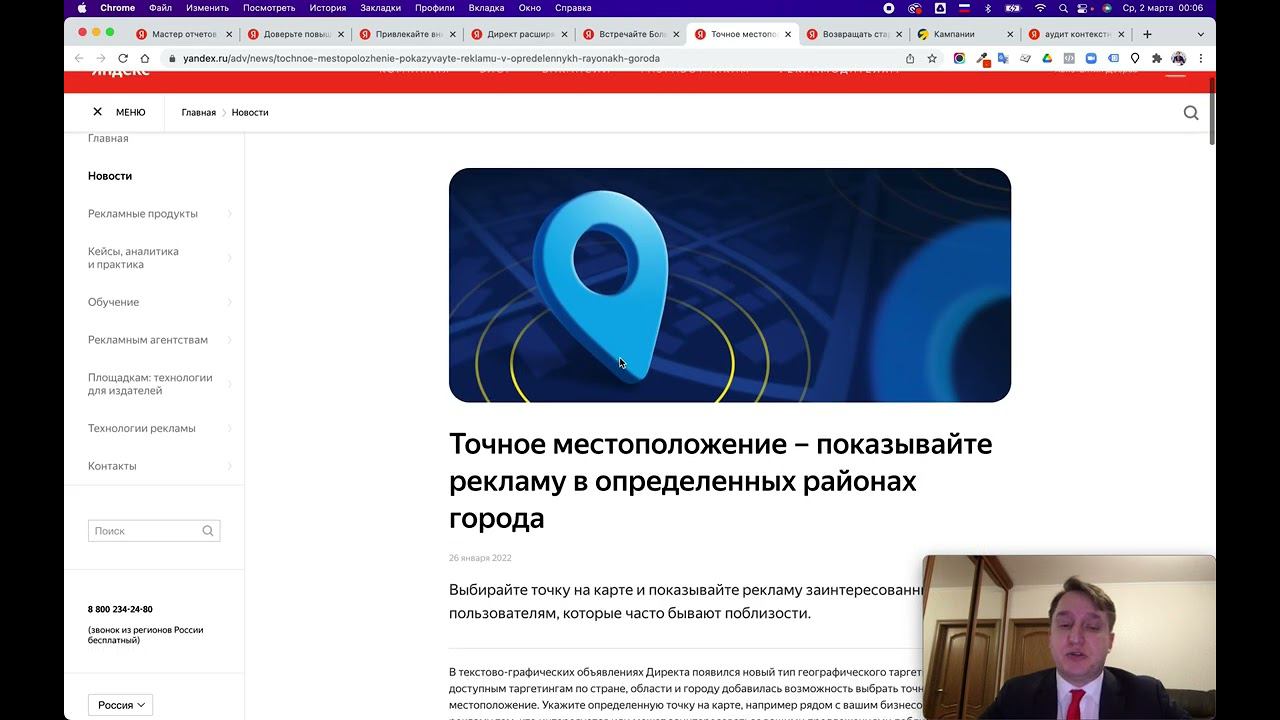This screenshot has width=1280, height=720.
Task: Select 'Новости' in the sidebar
Action: 110,176
